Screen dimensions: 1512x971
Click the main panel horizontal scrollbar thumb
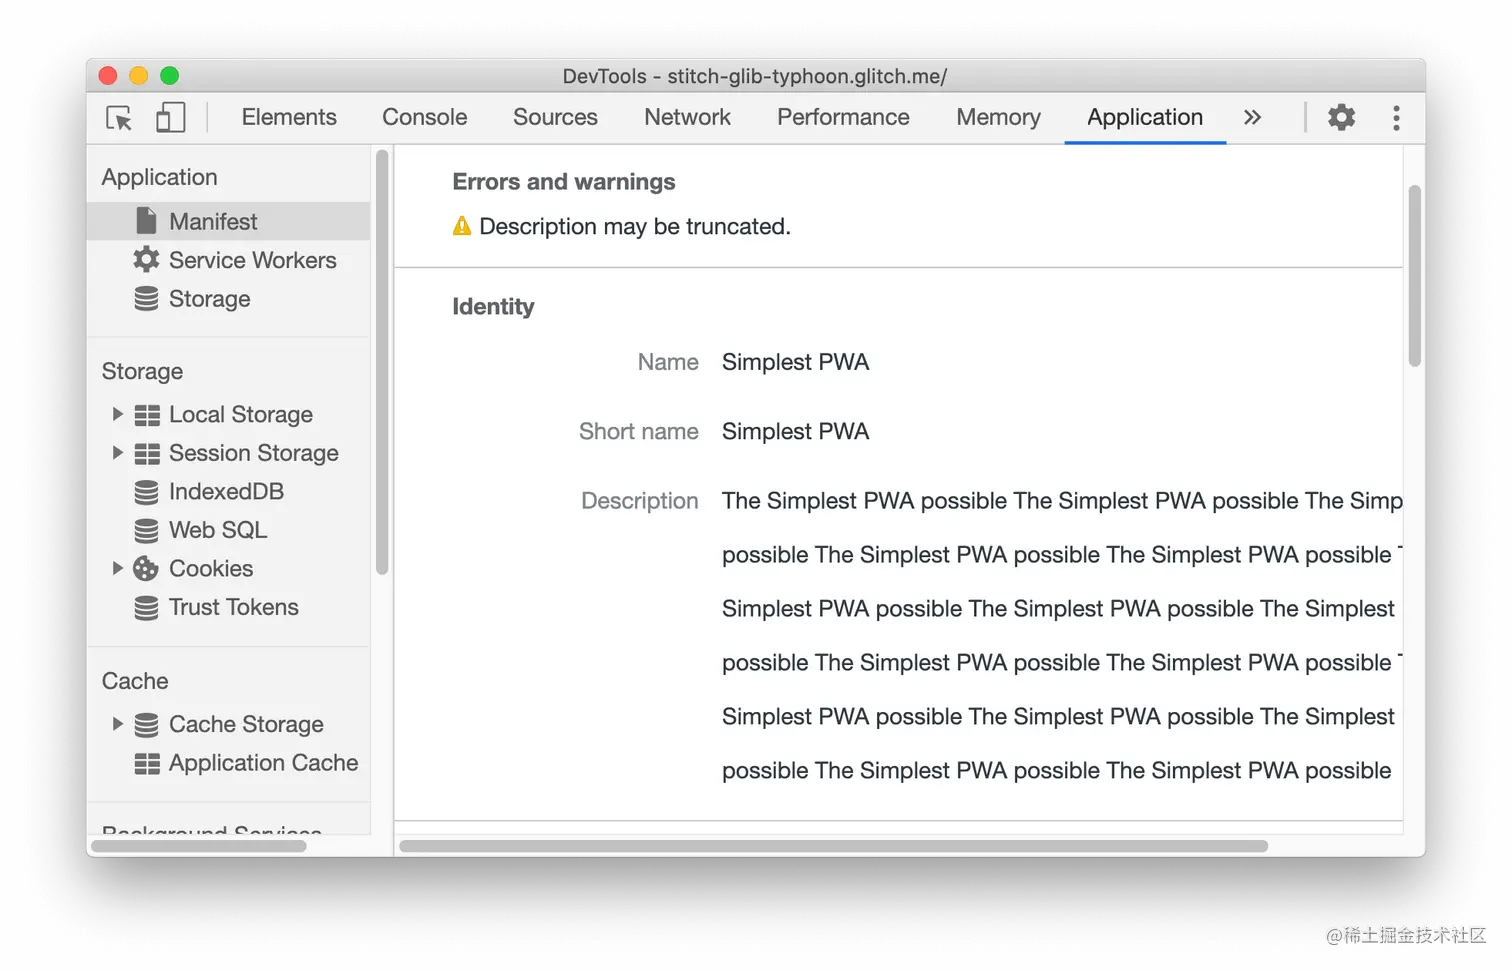(833, 846)
